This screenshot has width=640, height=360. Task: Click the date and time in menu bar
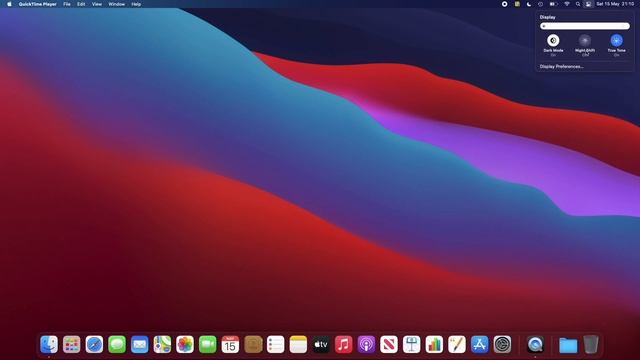(615, 4)
